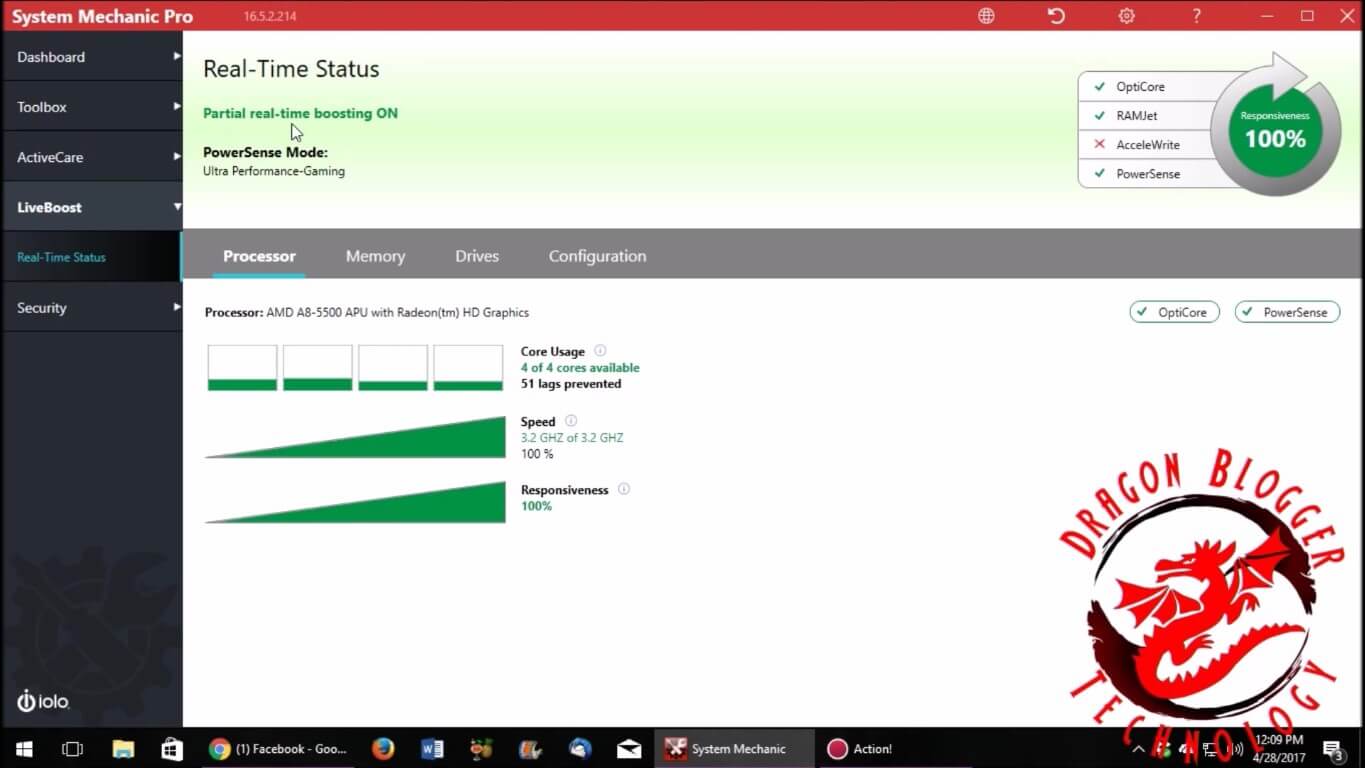Toggle the AcceleWrite status item
This screenshot has width=1365, height=768.
[1147, 145]
